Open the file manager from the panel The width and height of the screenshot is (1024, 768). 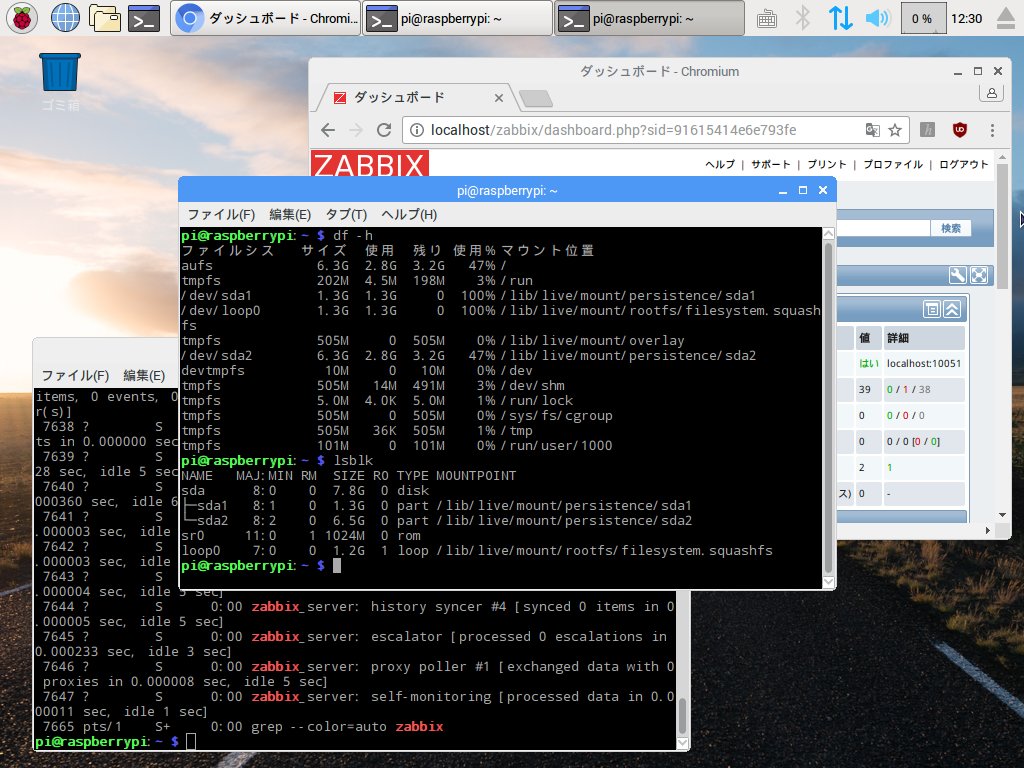pos(104,18)
